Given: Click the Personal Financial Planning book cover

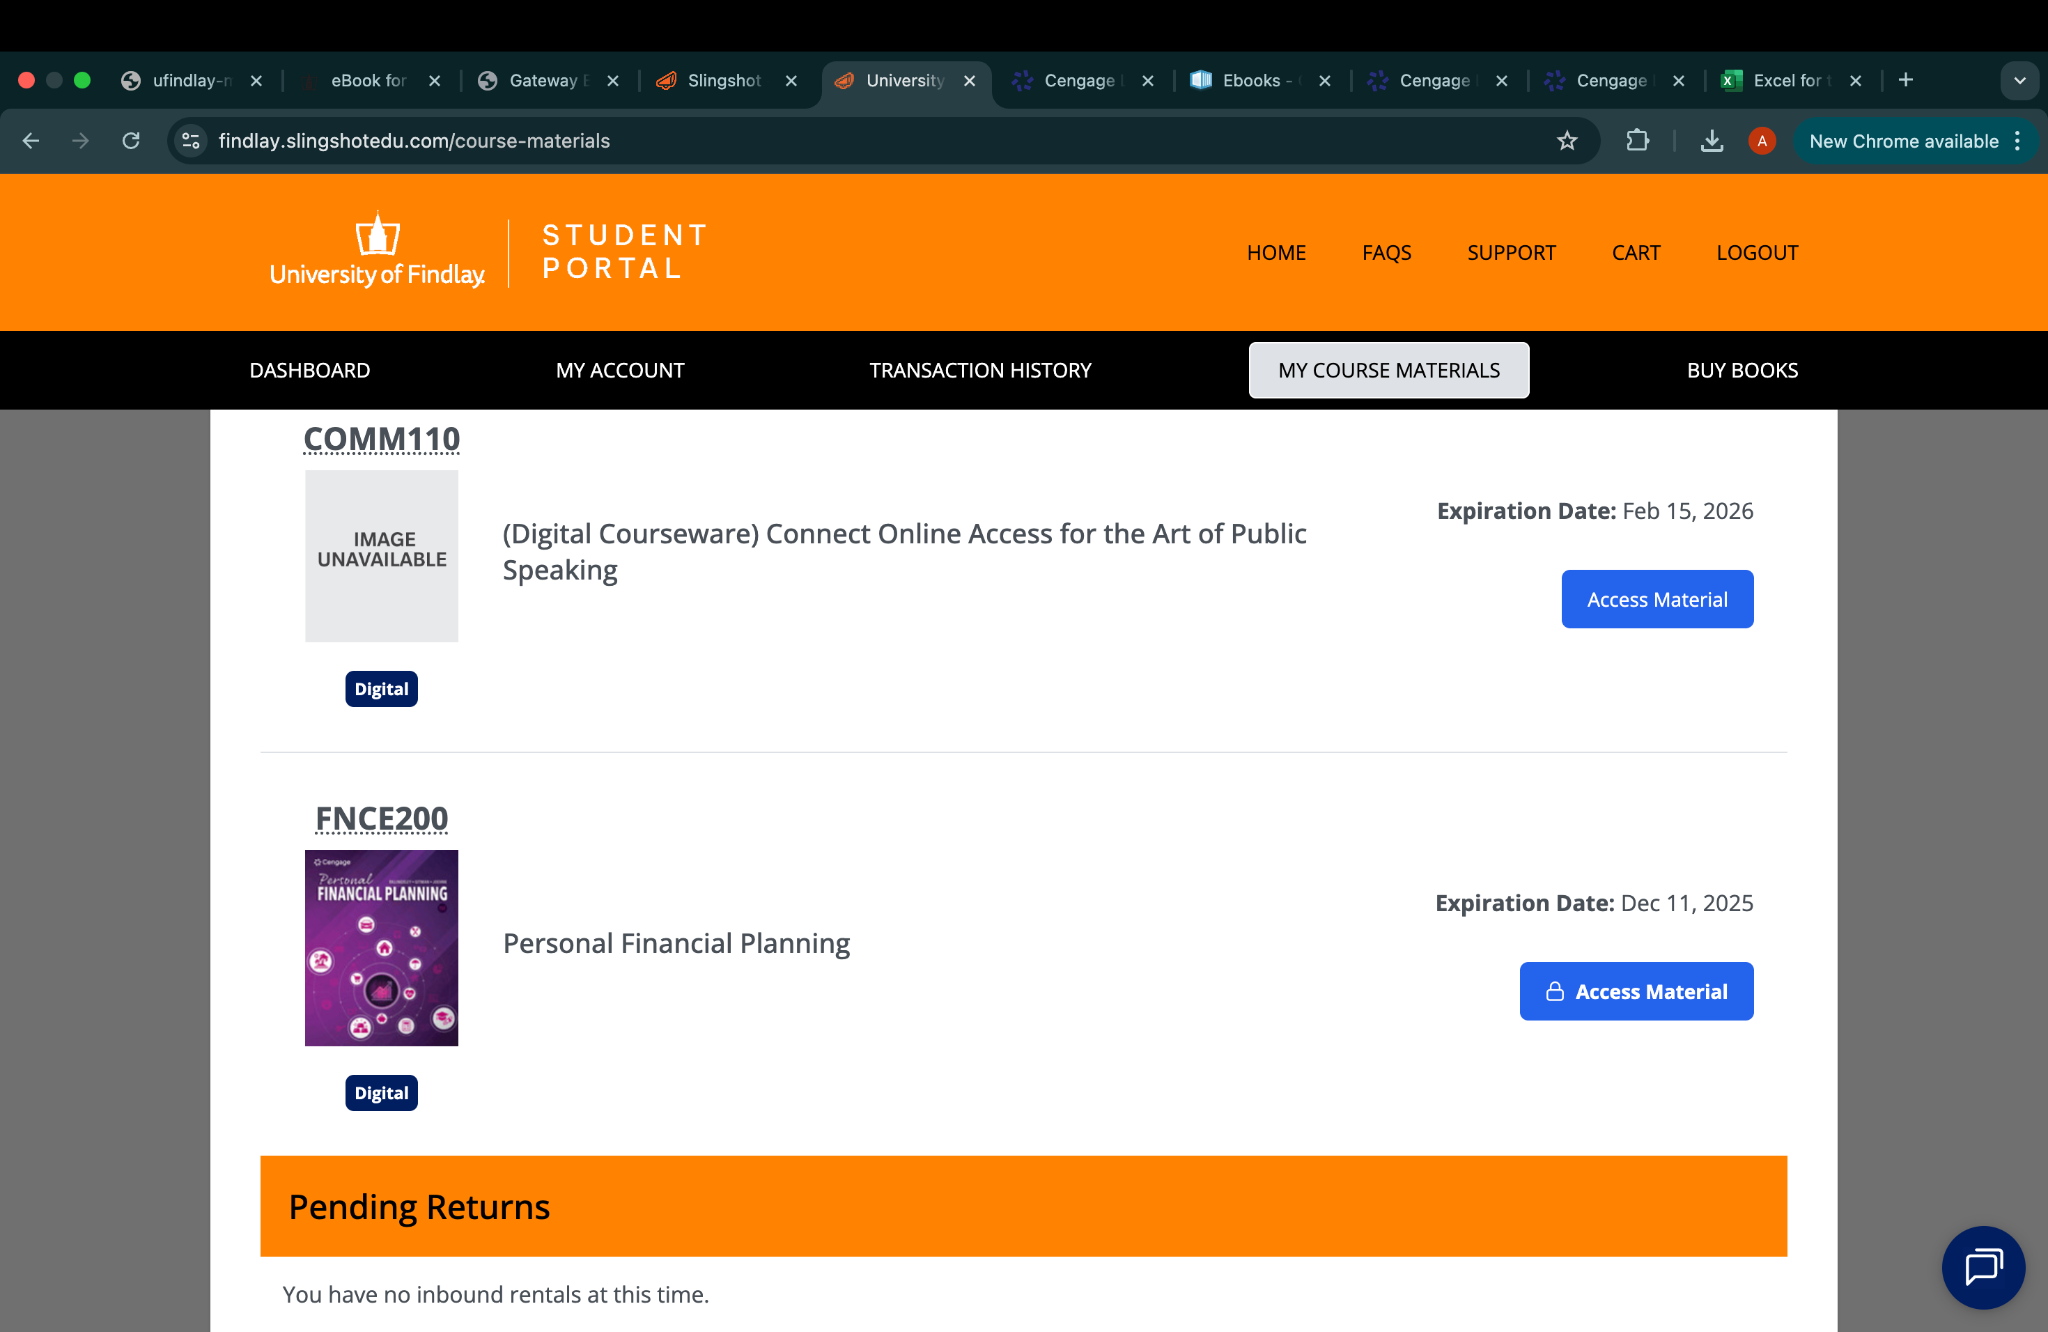Looking at the screenshot, I should coord(381,947).
